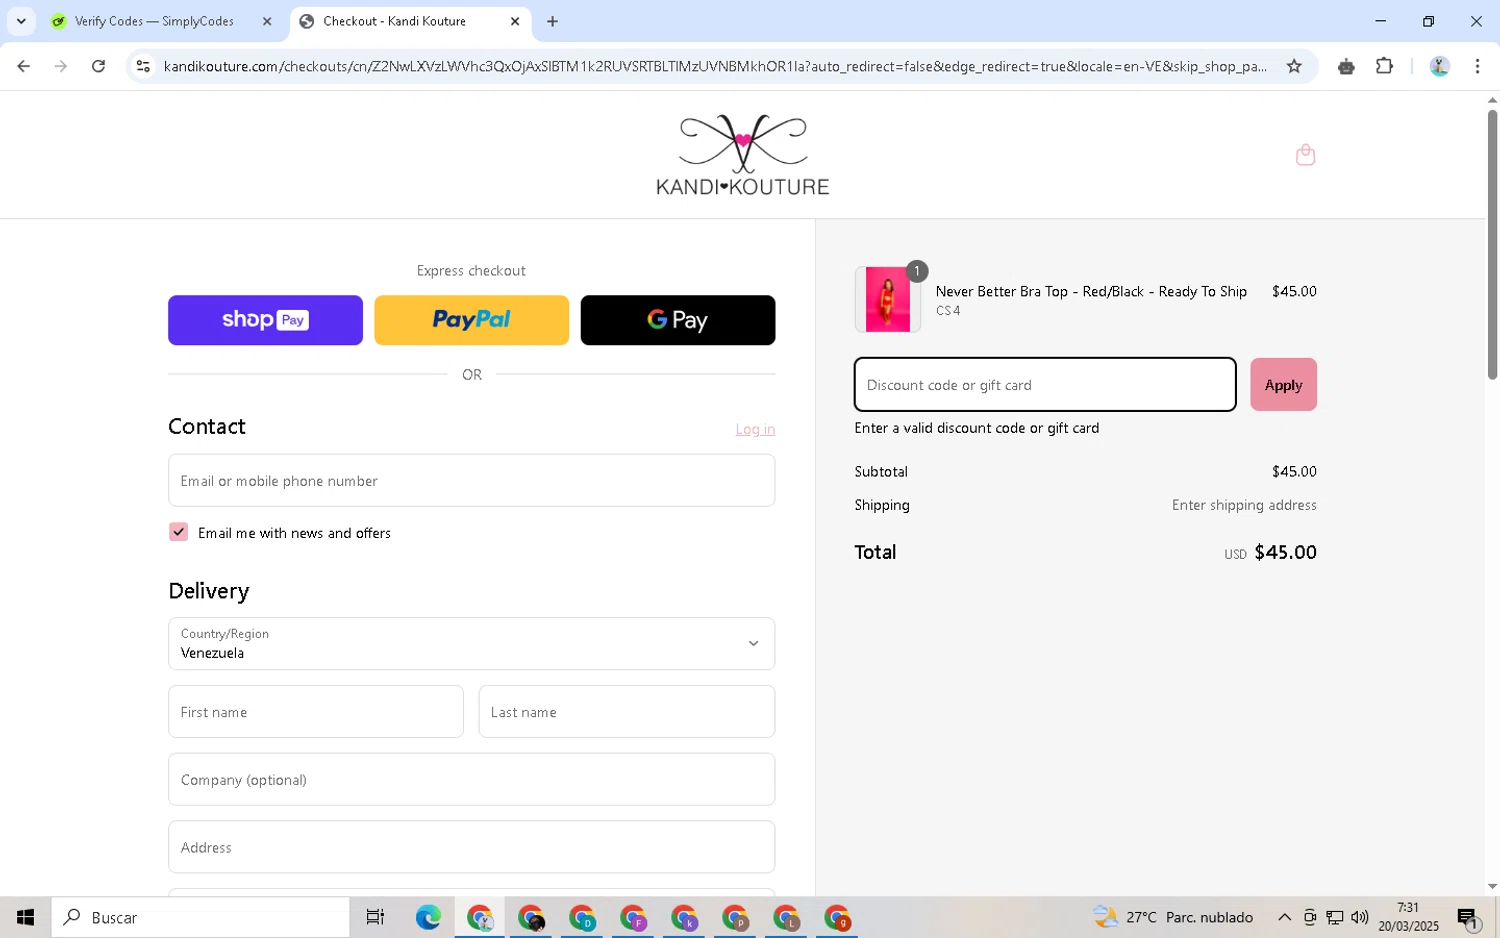1500x938 pixels.
Task: Show hidden system tray icons
Action: coord(1284,917)
